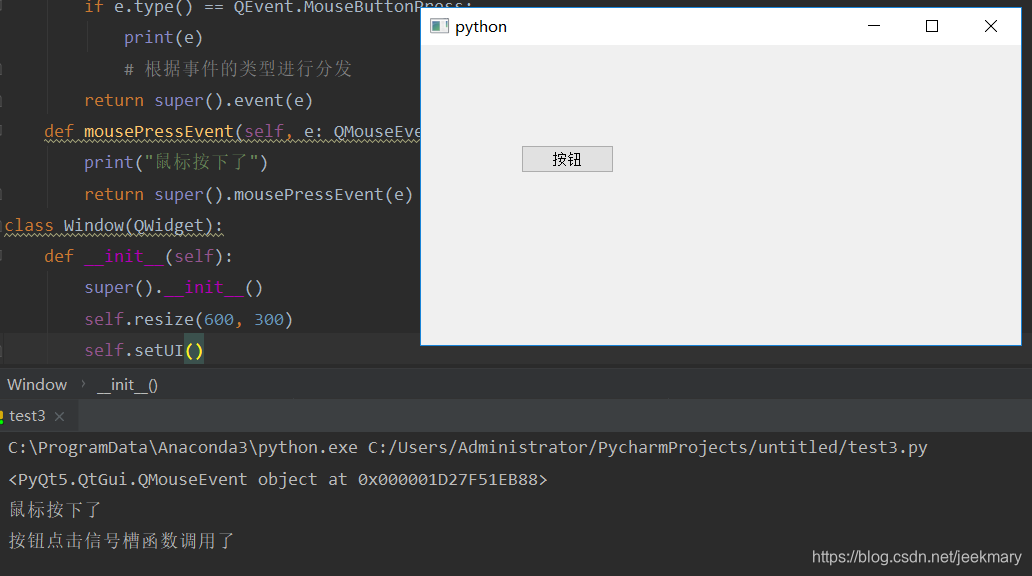
Task: Close the python window
Action: click(991, 26)
